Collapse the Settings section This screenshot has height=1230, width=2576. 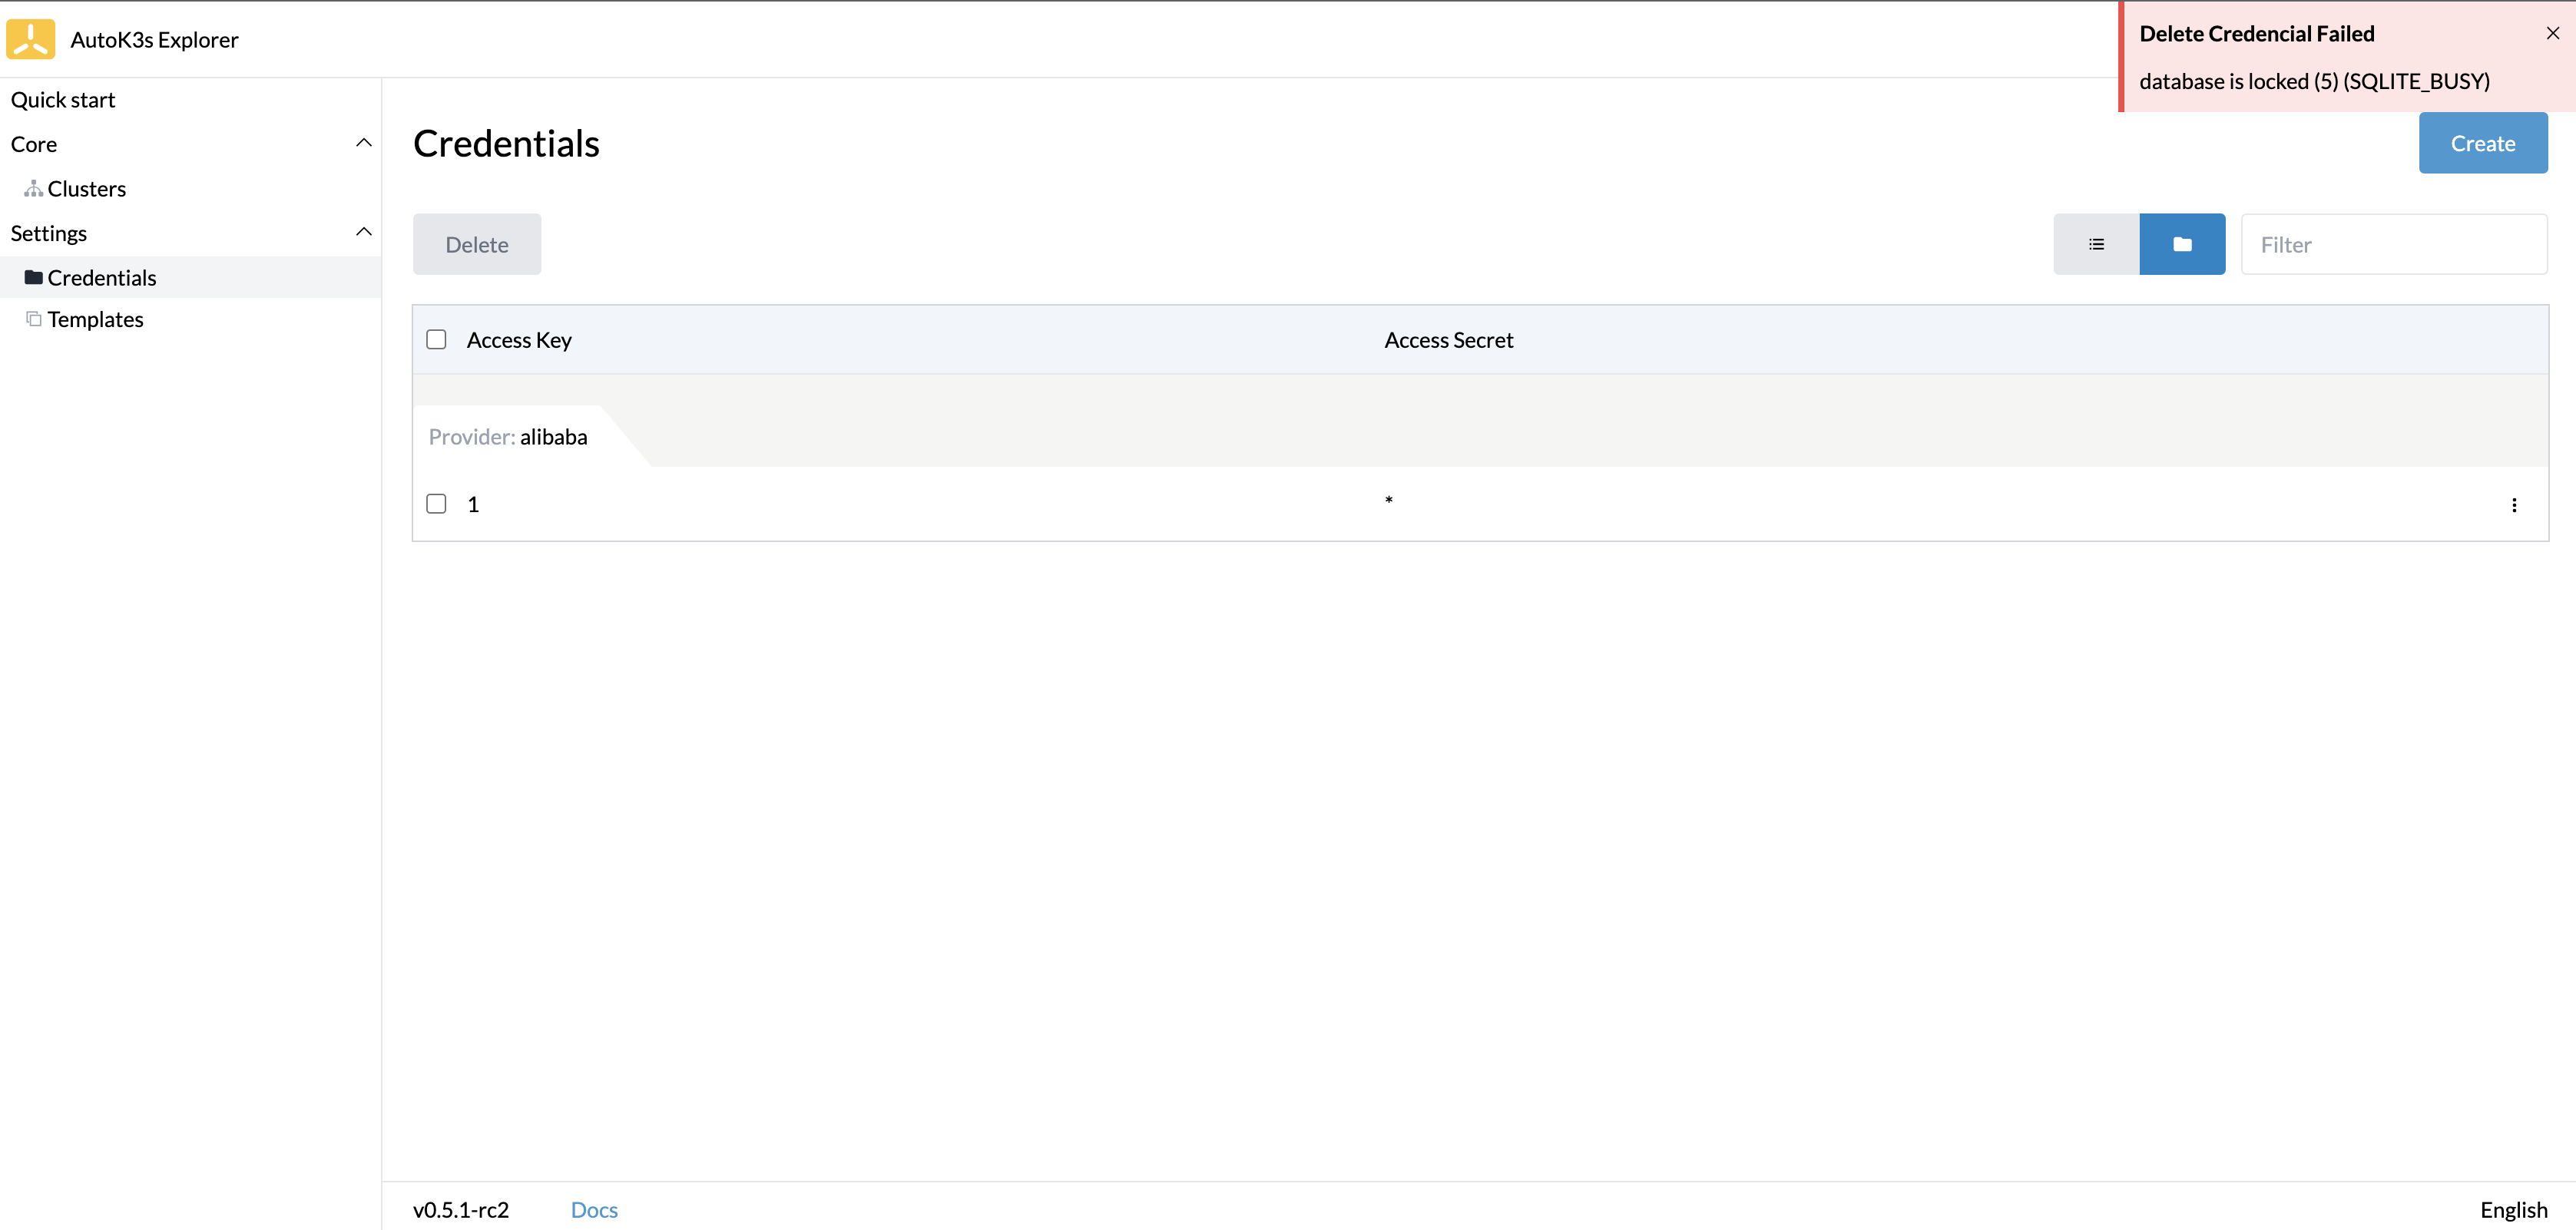point(364,231)
